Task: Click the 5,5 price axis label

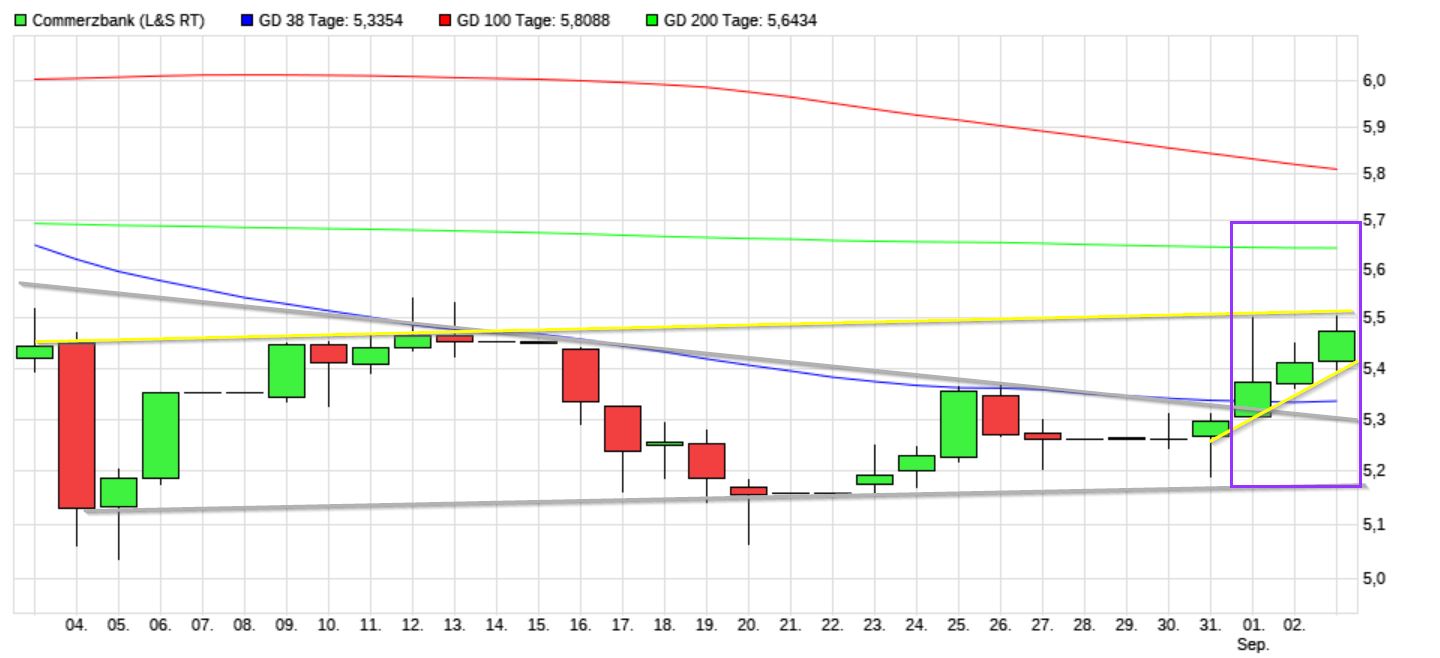Action: coord(1376,318)
